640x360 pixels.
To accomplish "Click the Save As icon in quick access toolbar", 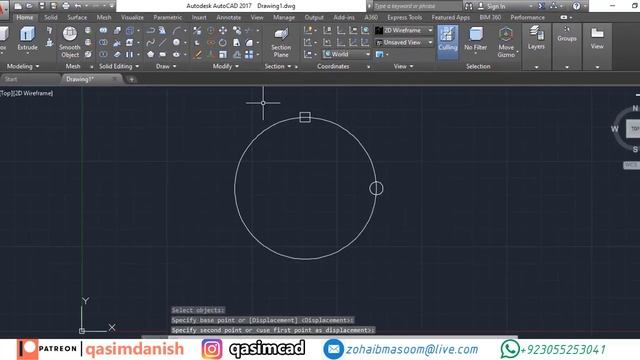I will point(53,6).
